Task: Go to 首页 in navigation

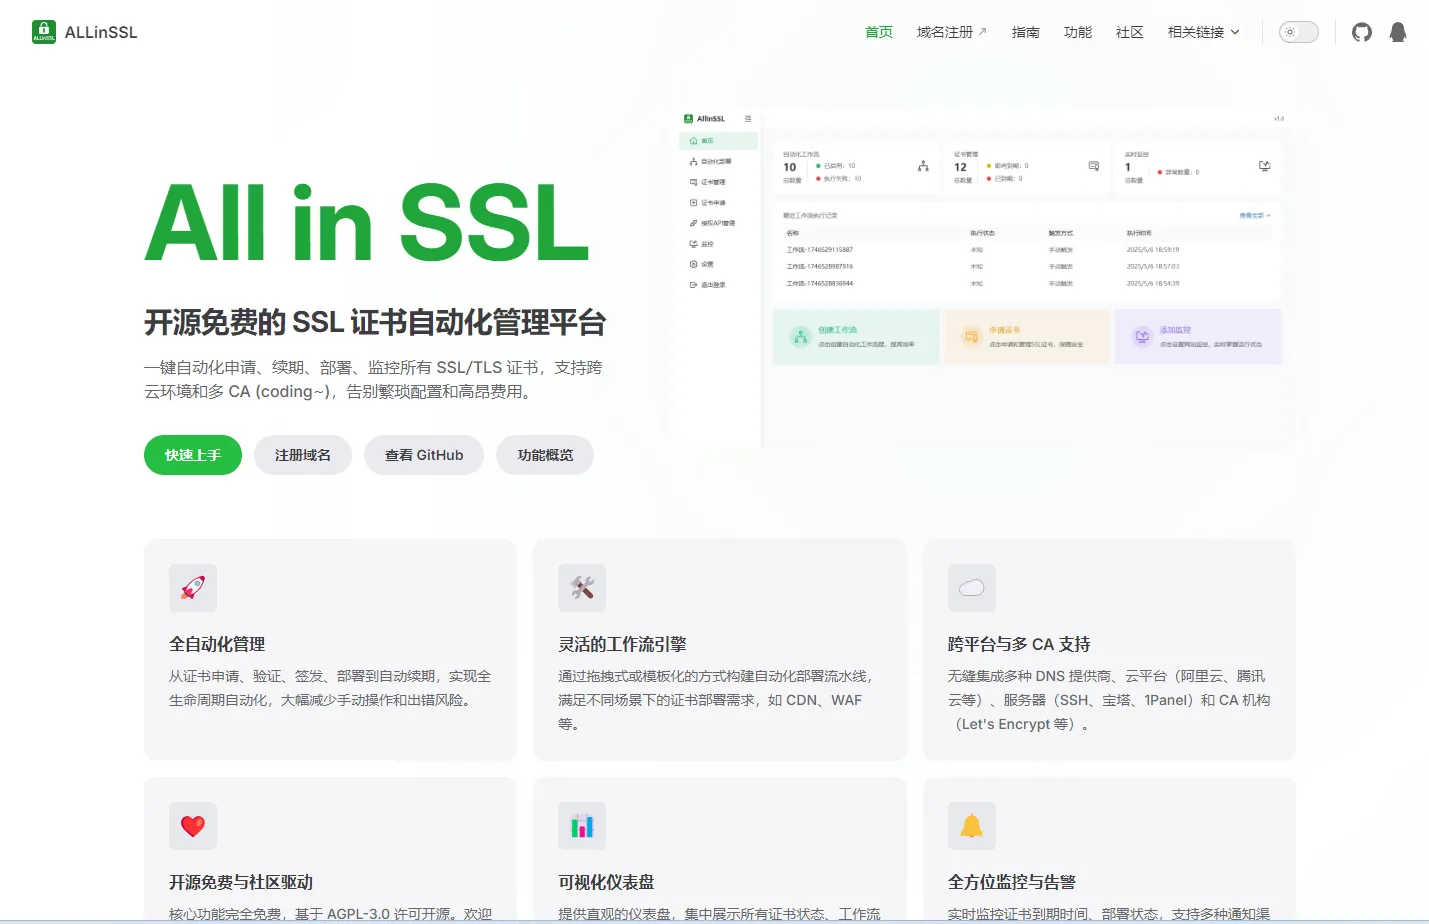Action: click(879, 32)
